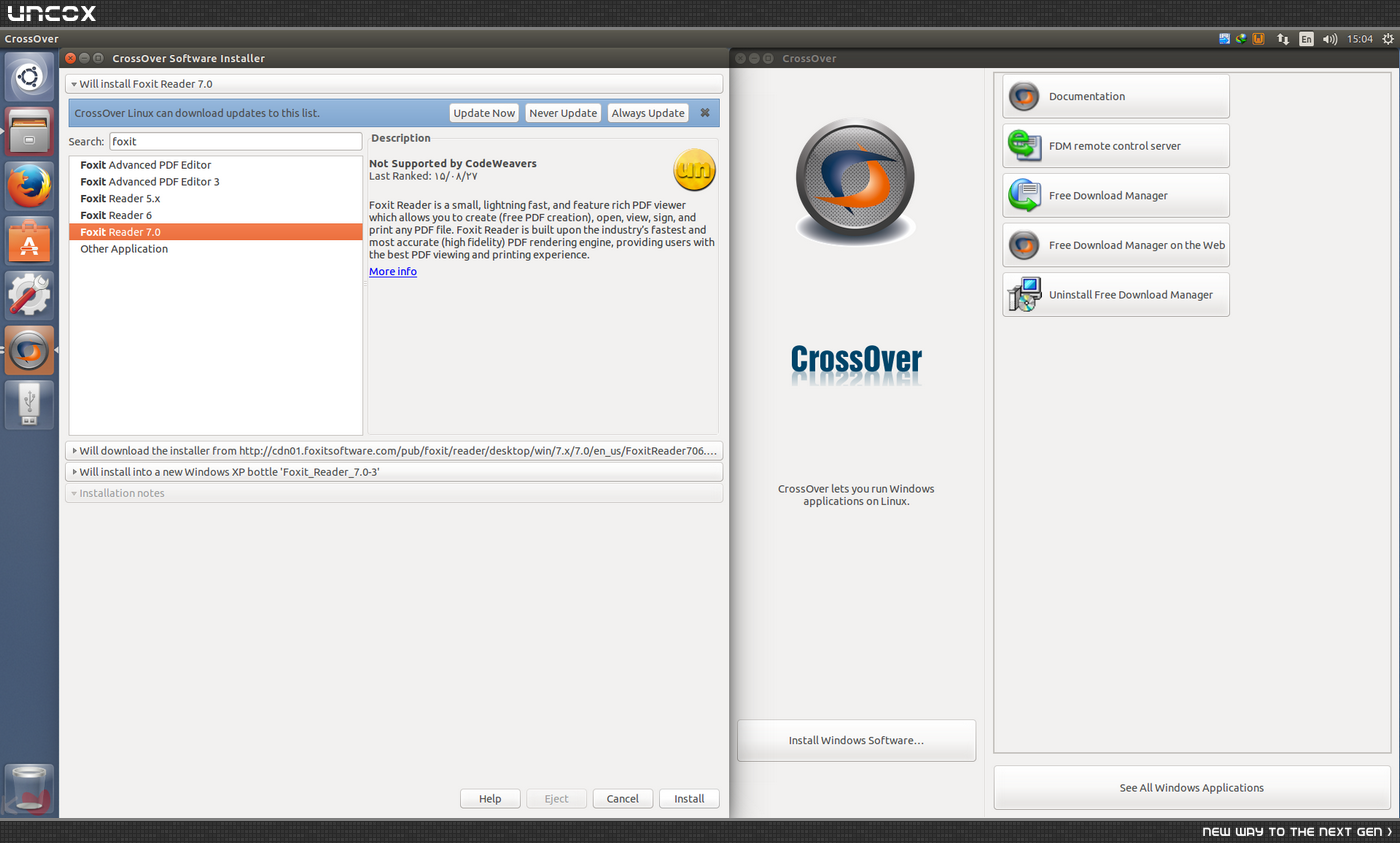The height and width of the screenshot is (843, 1400).
Task: Click the network up/down arrows indicator
Action: 1283,39
